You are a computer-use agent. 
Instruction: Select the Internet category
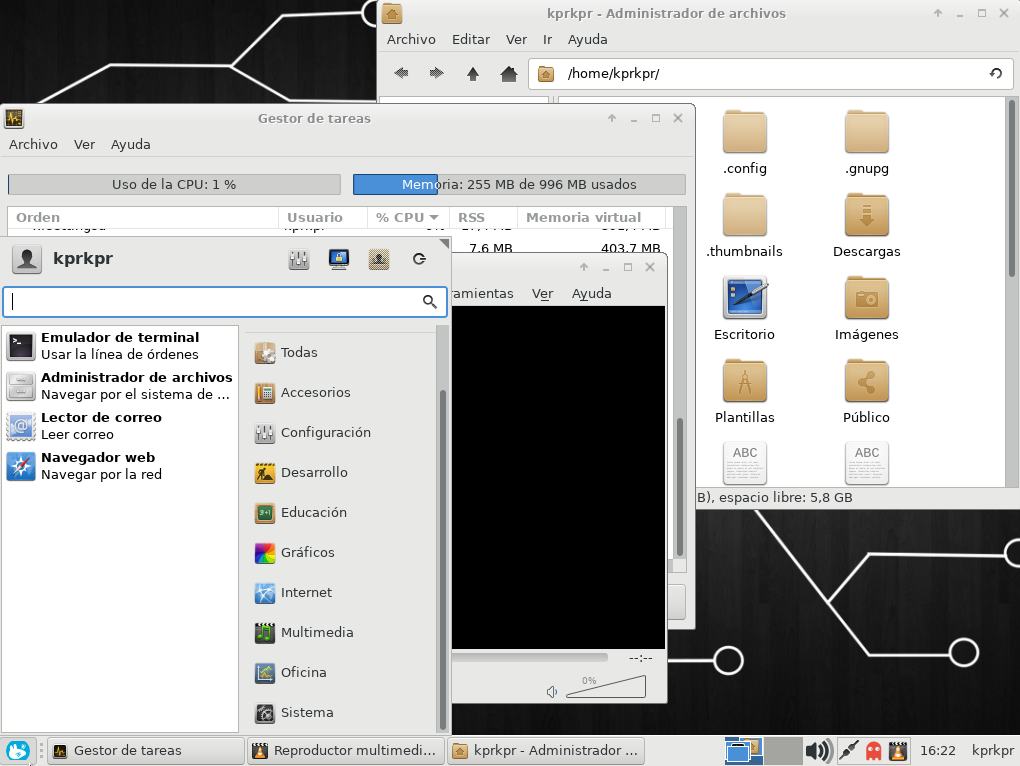point(306,592)
